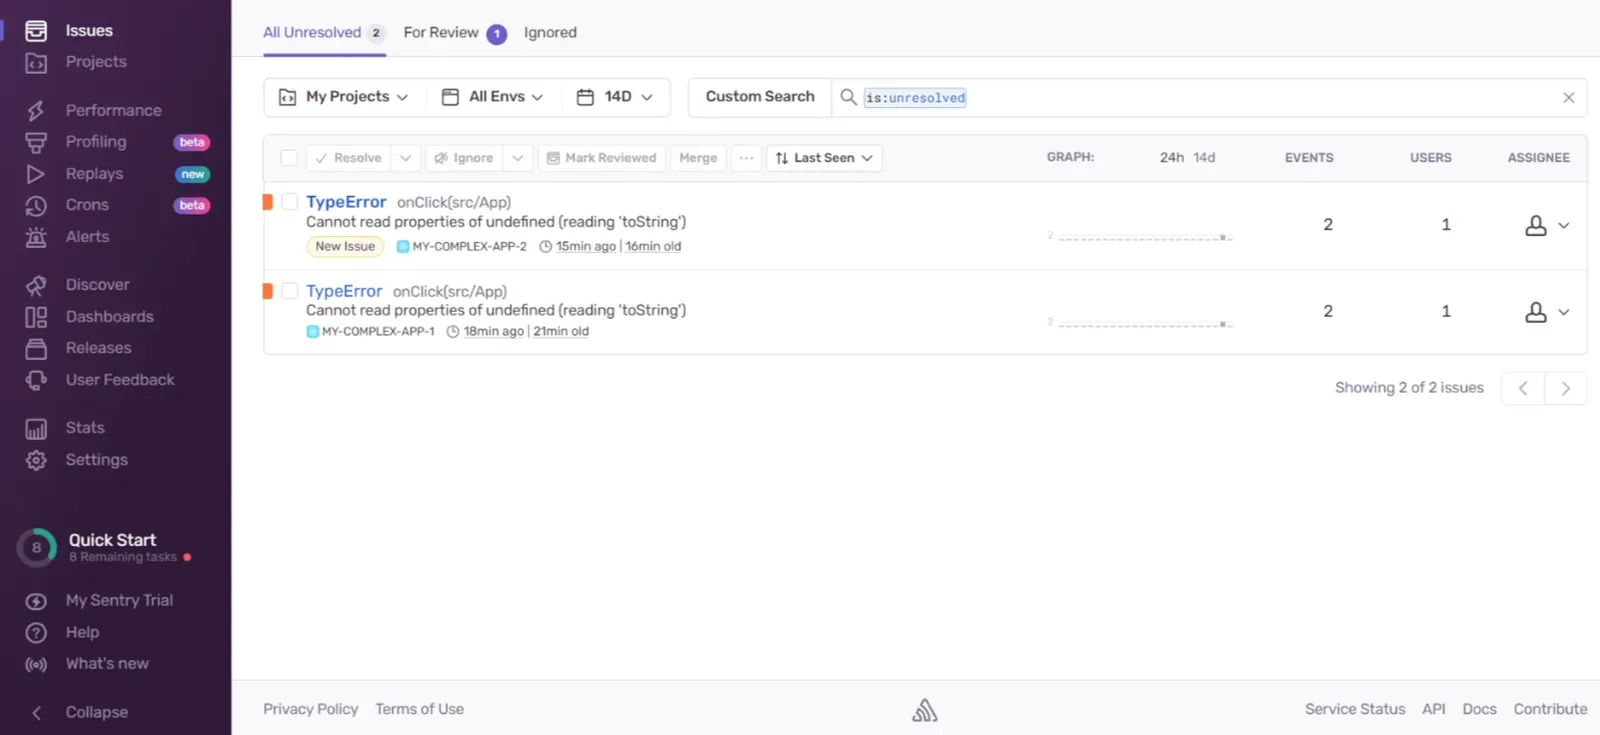Click the event graph for MY-COMPLEX-APP-1 issue

pyautogui.click(x=1140, y=321)
